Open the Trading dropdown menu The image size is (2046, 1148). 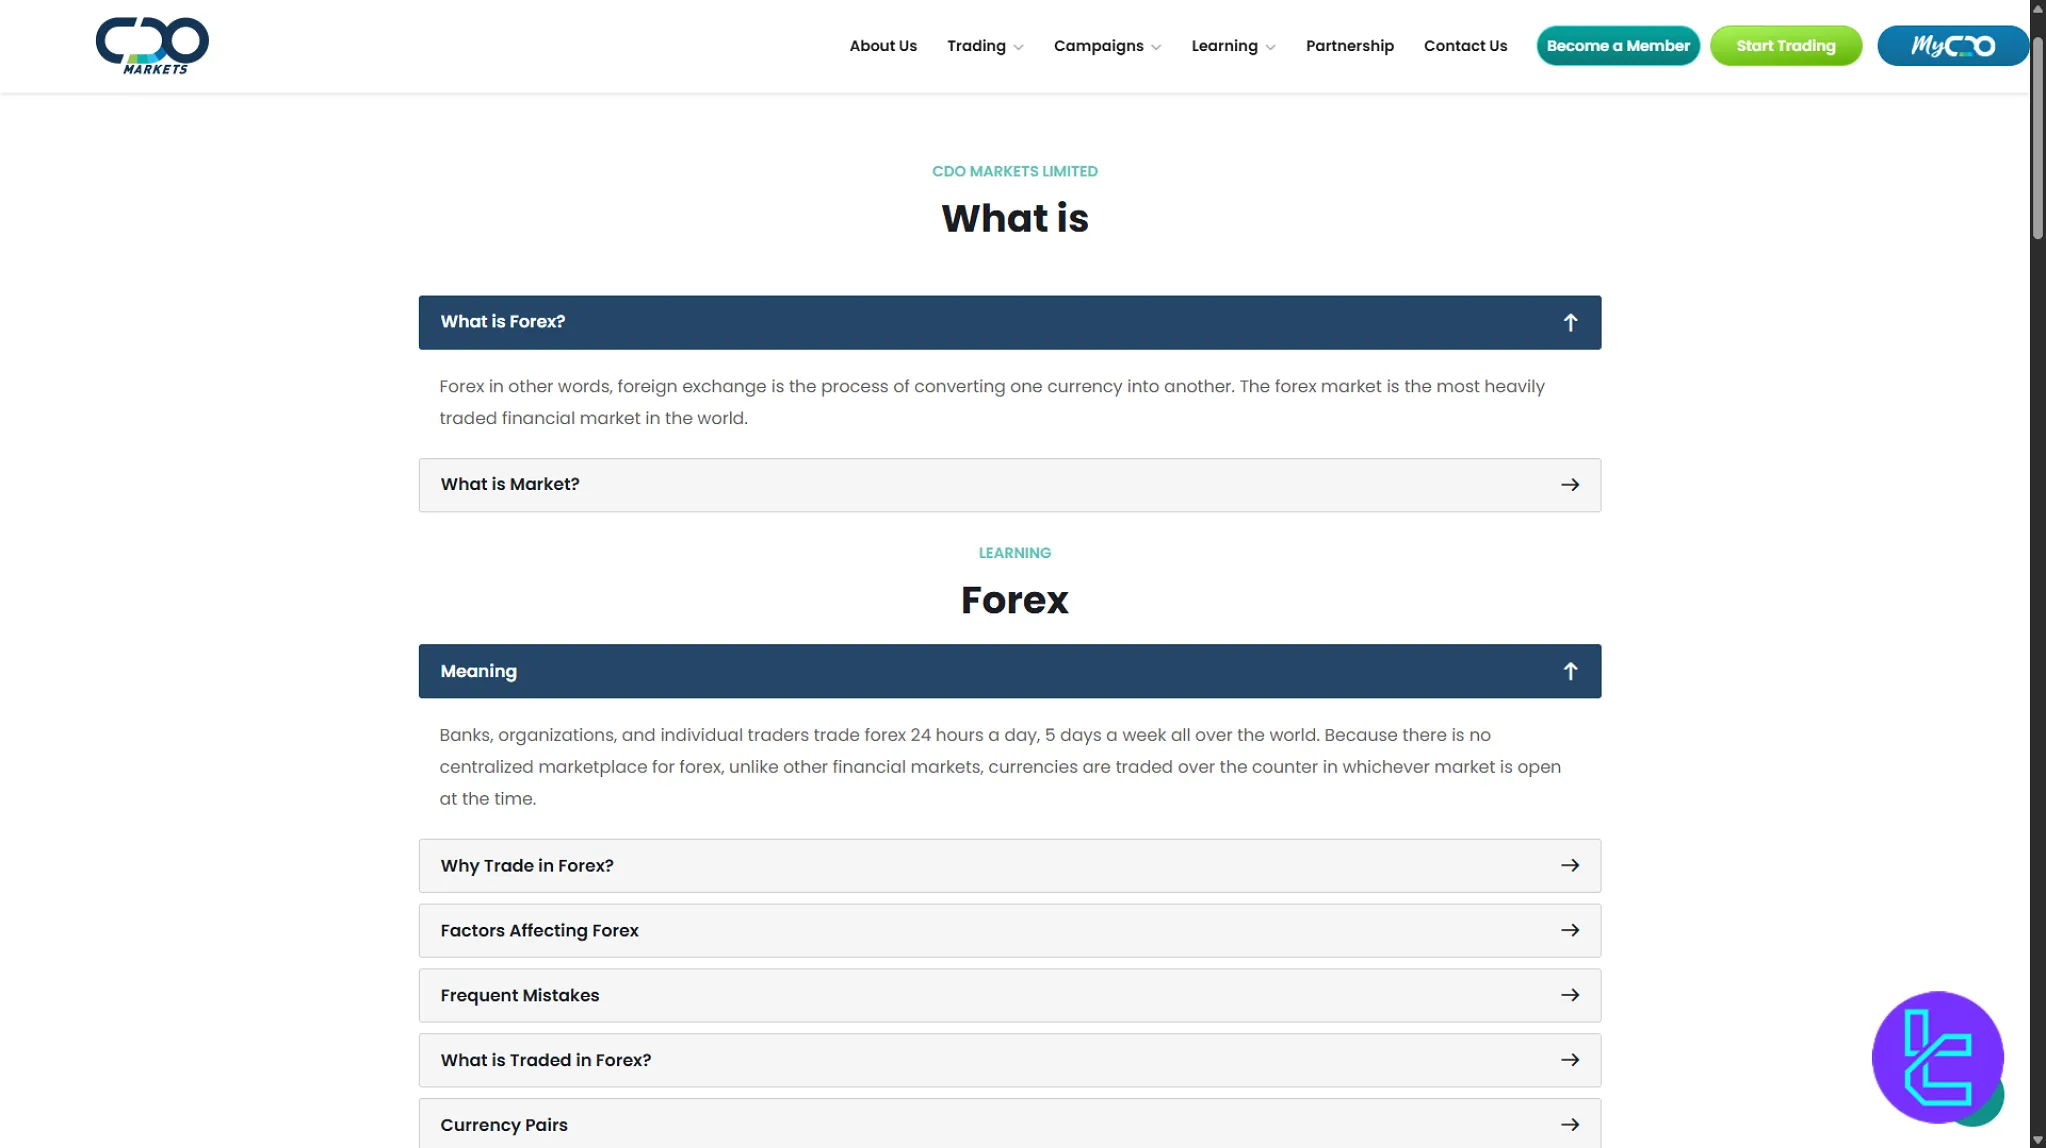click(x=984, y=46)
